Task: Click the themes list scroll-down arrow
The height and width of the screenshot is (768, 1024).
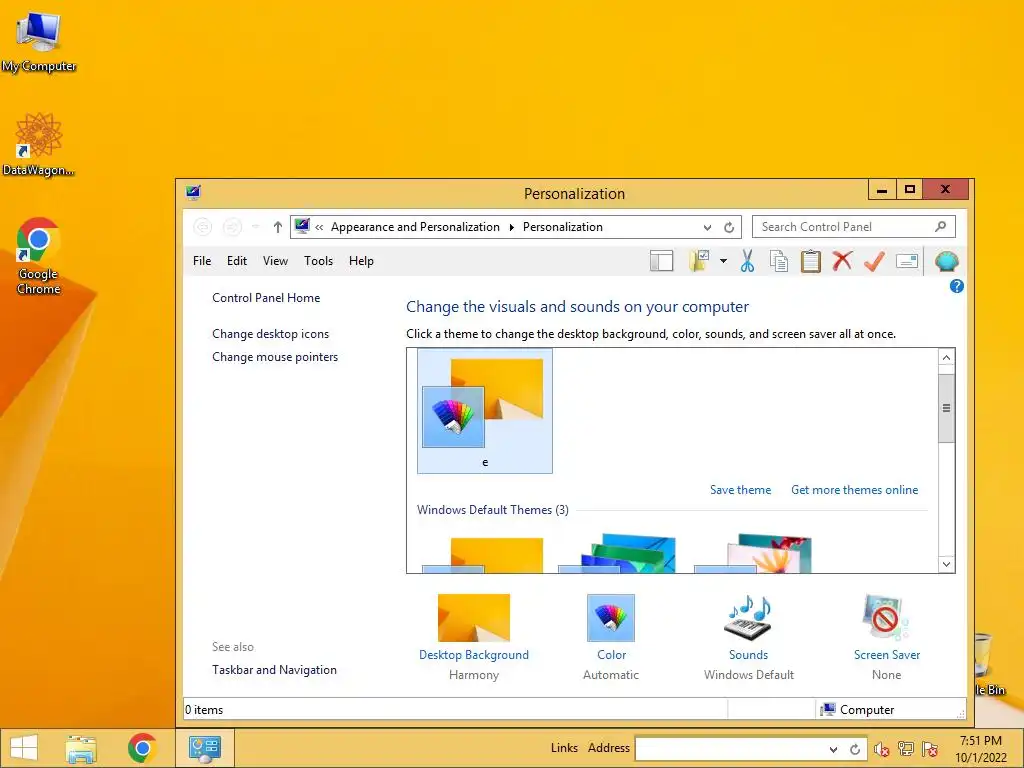Action: tap(946, 564)
